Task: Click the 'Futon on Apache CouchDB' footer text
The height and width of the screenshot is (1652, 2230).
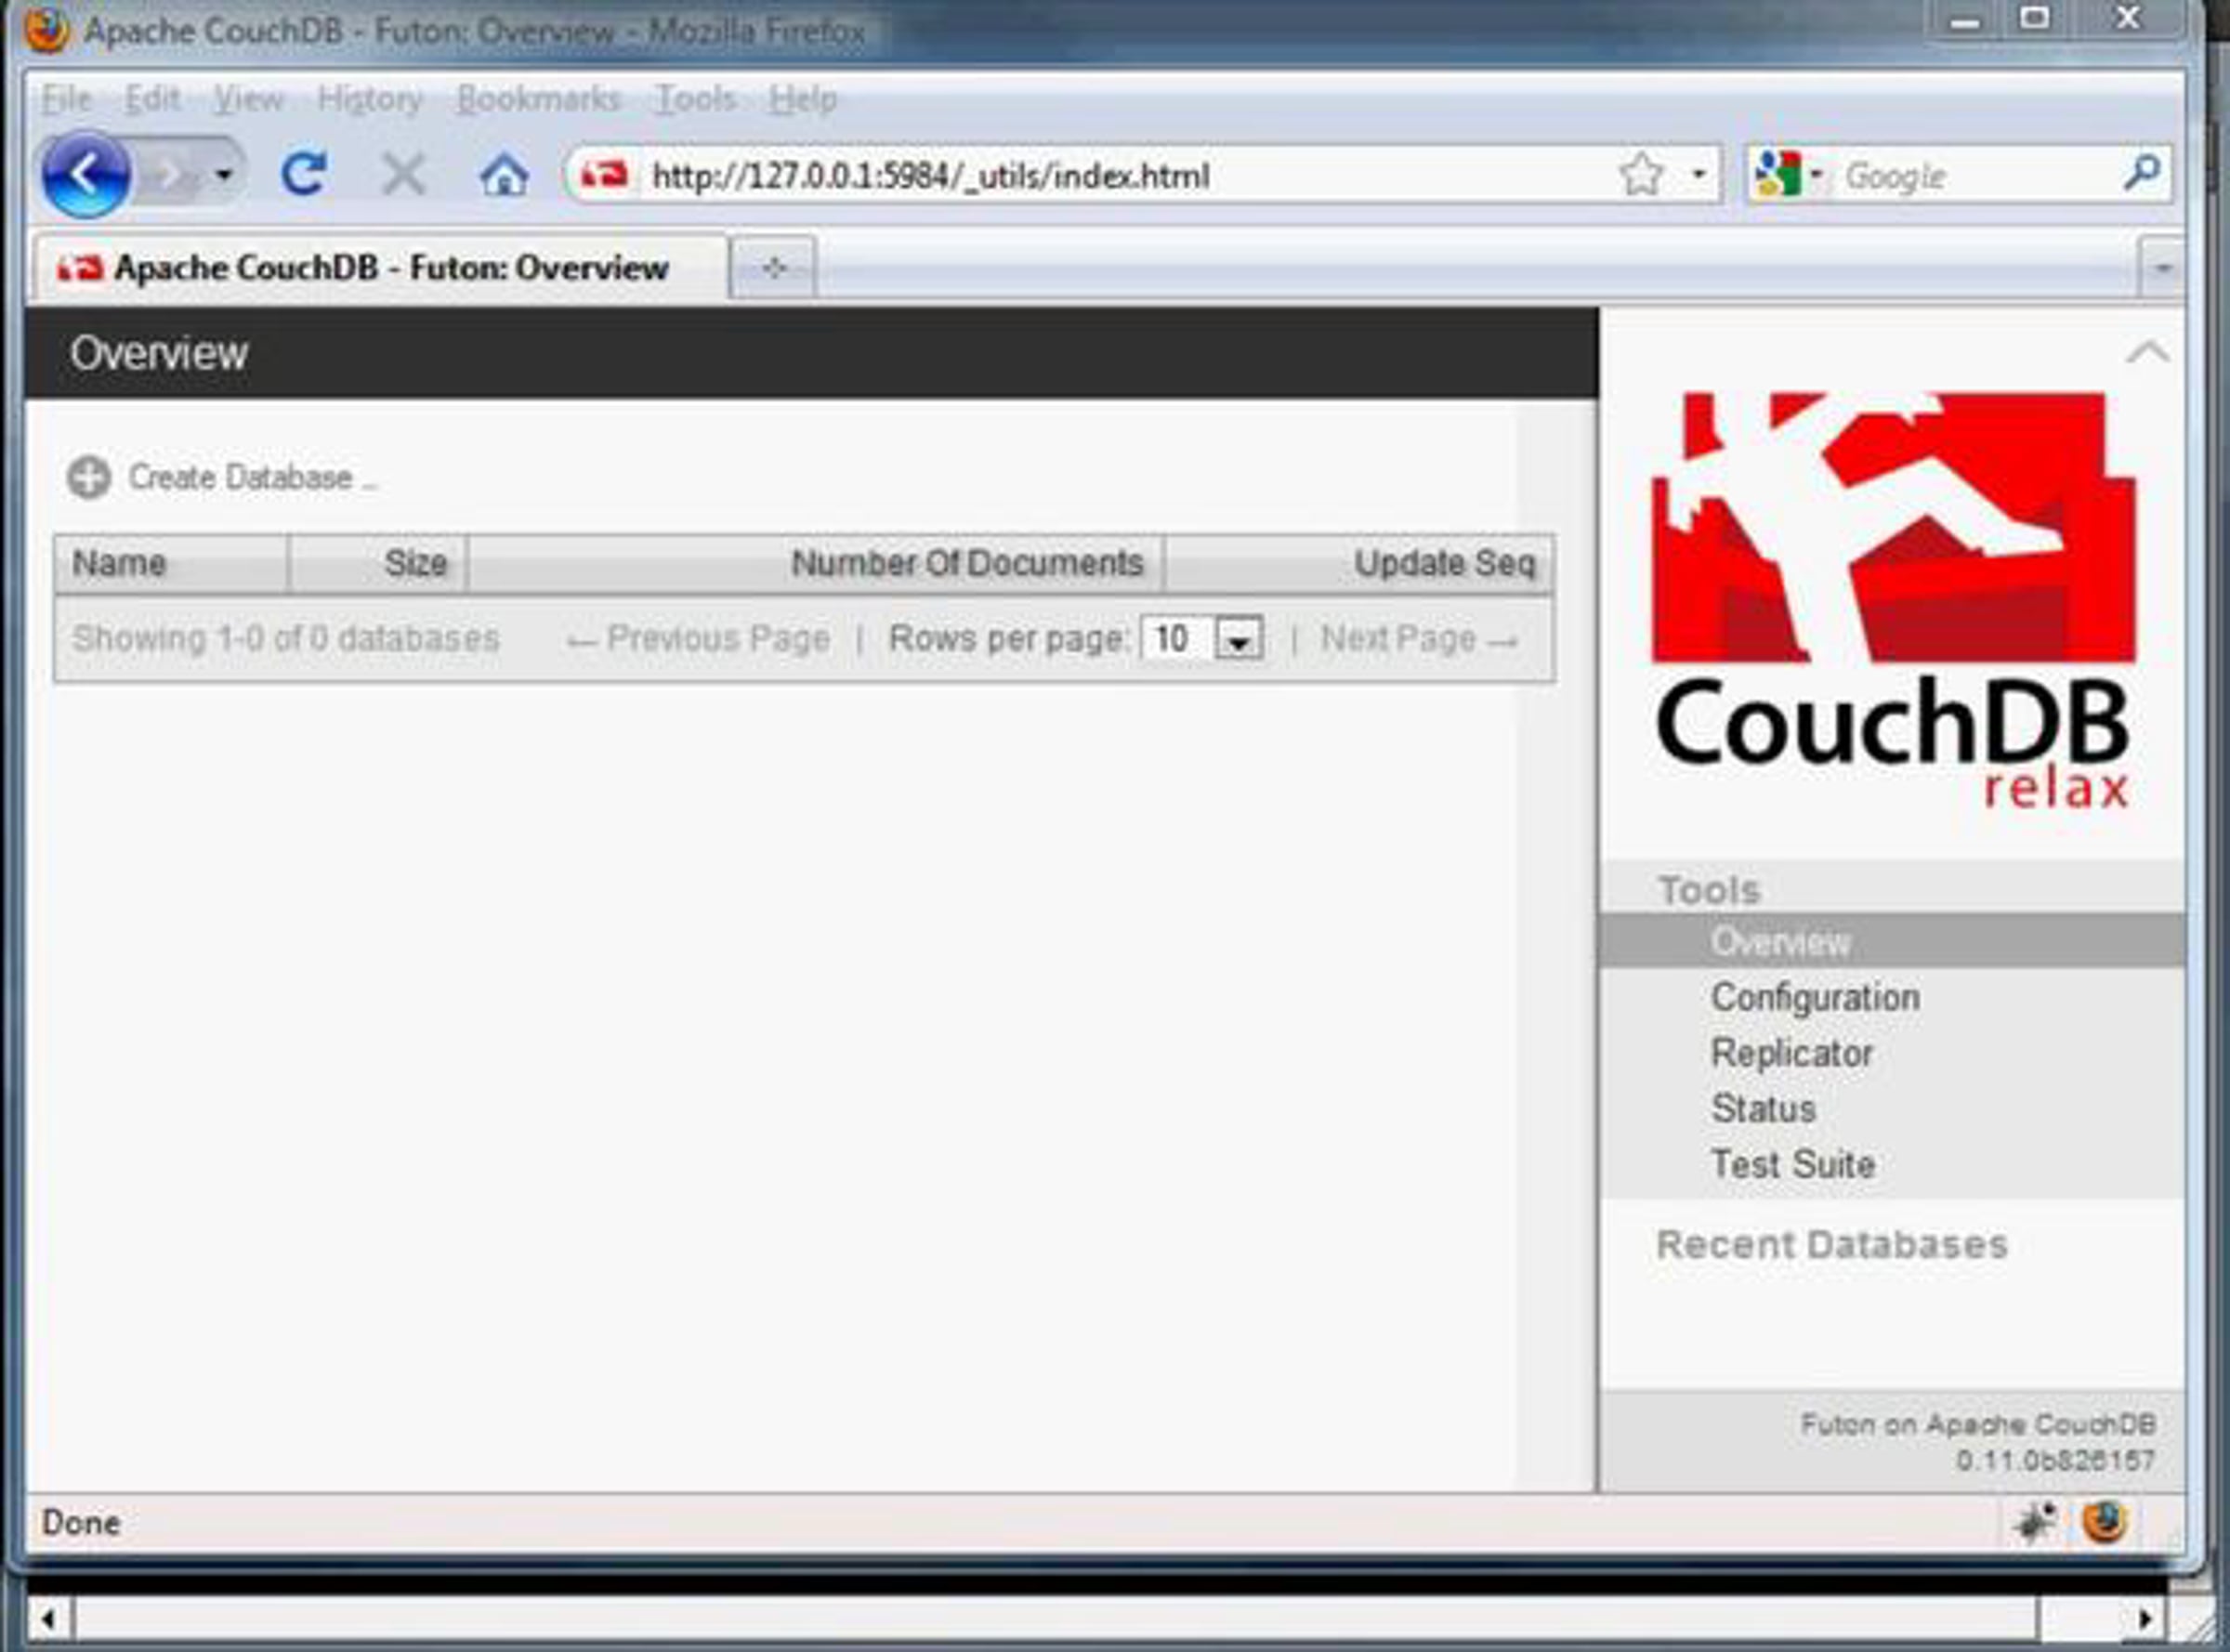Action: pos(1978,1424)
